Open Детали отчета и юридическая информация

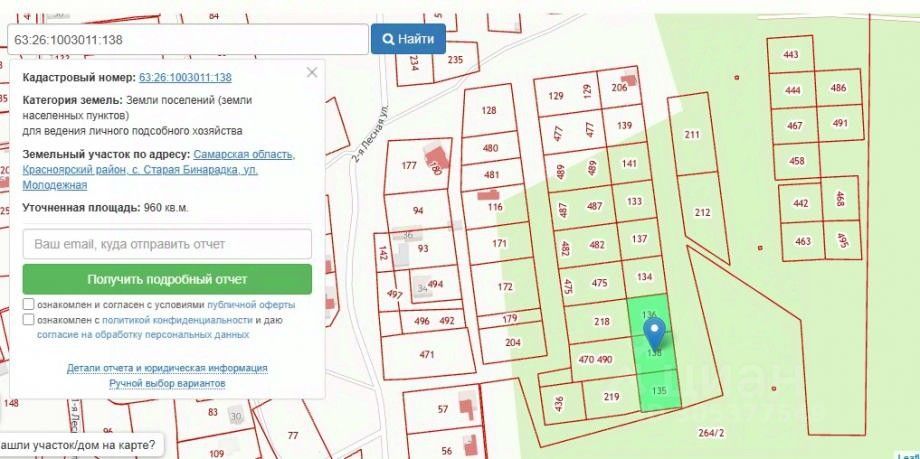[167, 368]
